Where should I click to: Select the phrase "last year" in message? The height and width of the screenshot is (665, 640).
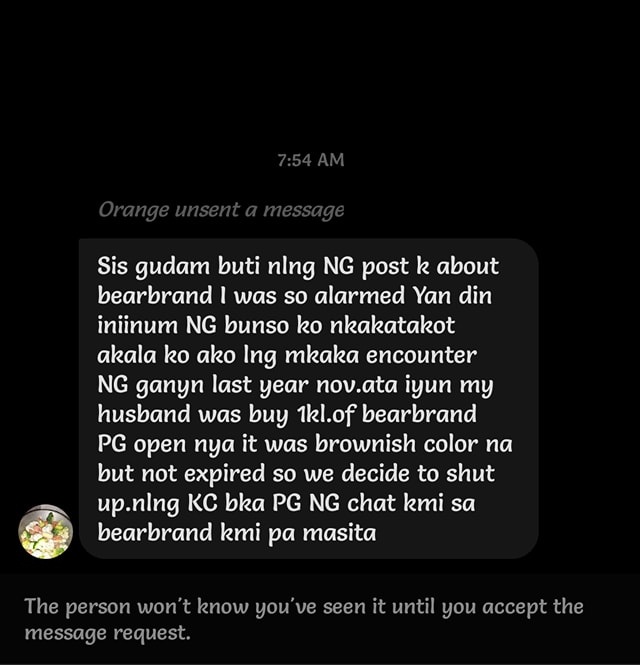(260, 385)
